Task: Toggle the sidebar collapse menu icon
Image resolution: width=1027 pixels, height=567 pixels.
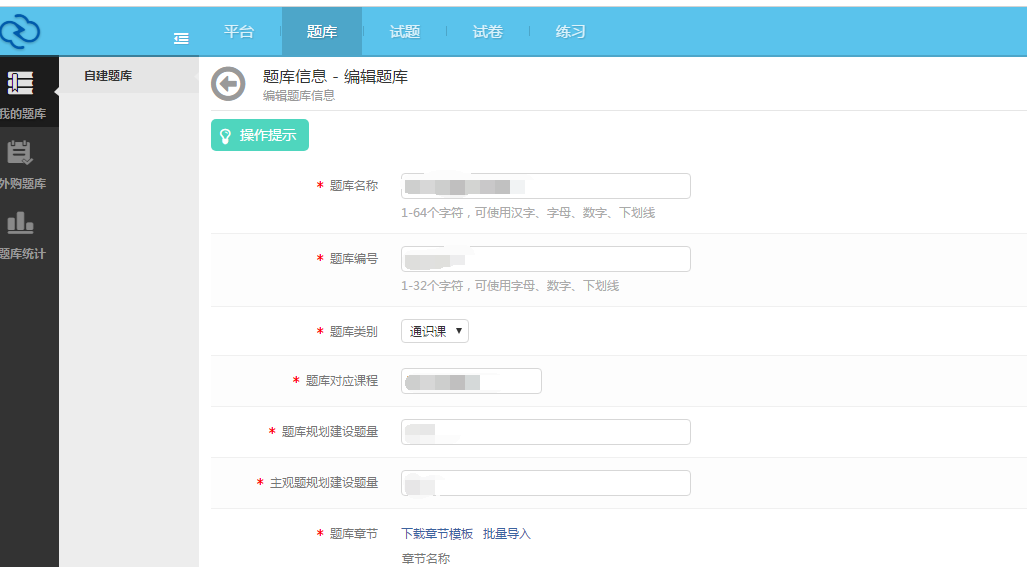Action: (181, 38)
